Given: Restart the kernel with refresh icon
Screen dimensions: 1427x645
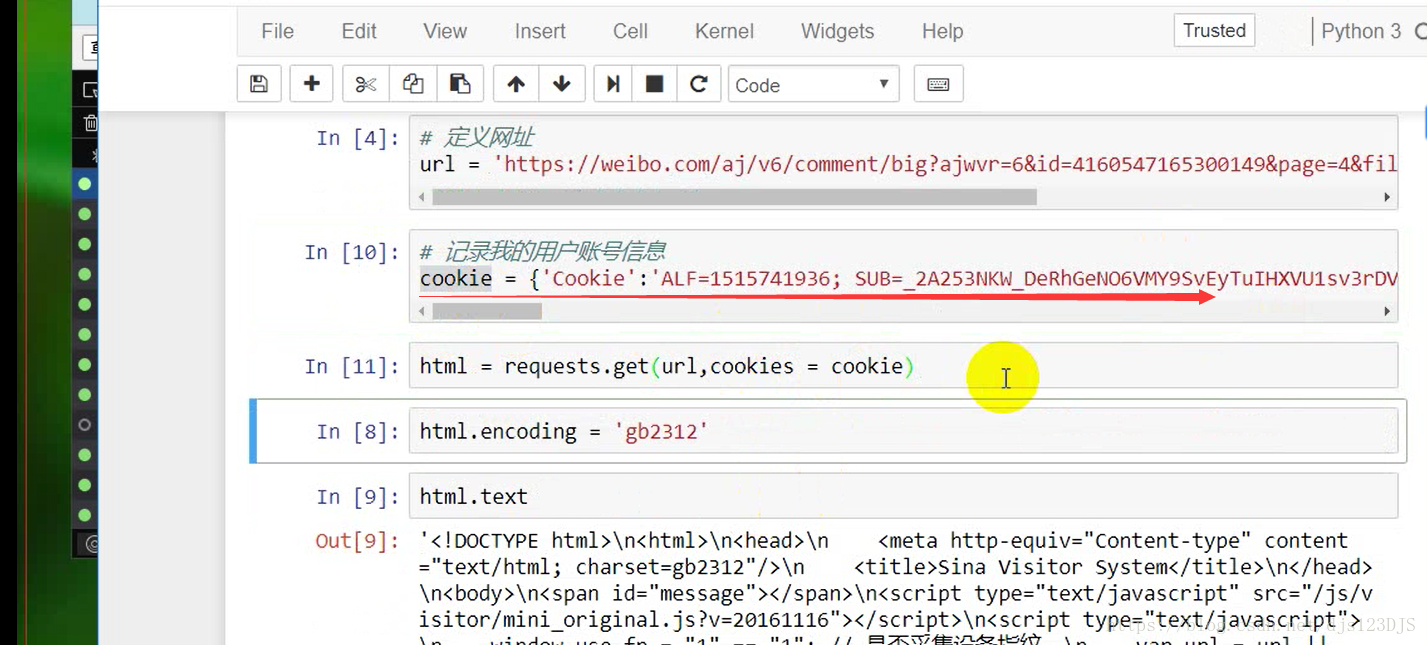Looking at the screenshot, I should (x=699, y=84).
